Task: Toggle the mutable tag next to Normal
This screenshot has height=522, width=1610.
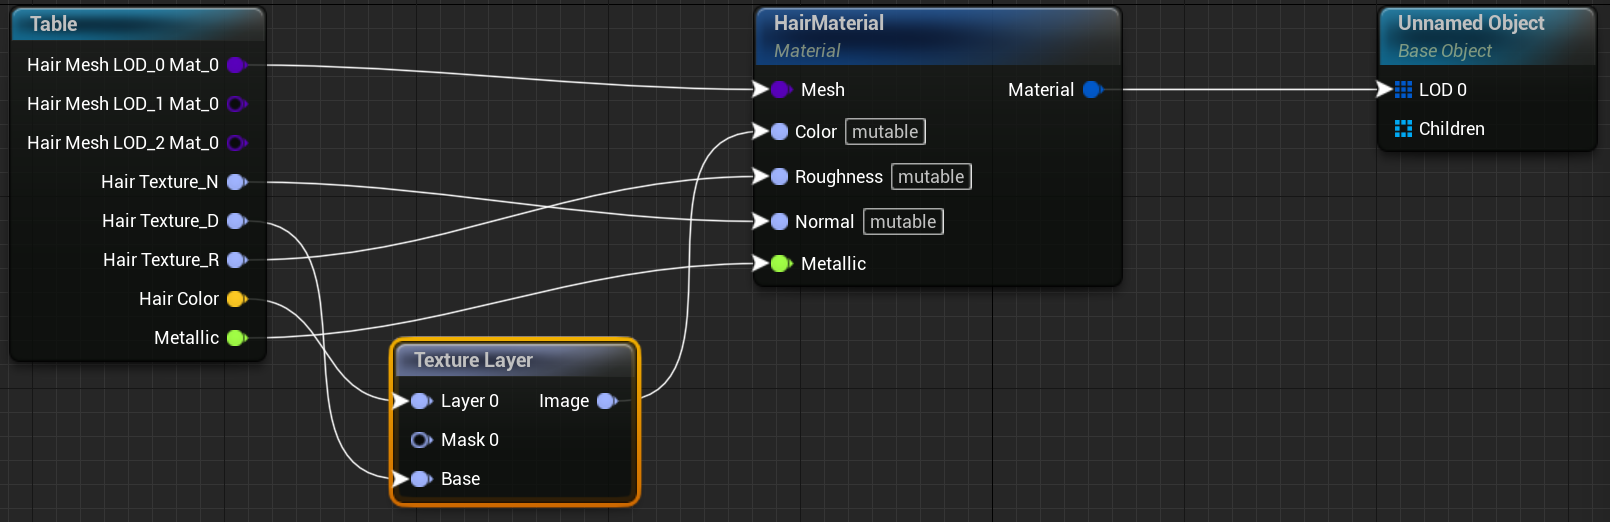Action: 903,222
